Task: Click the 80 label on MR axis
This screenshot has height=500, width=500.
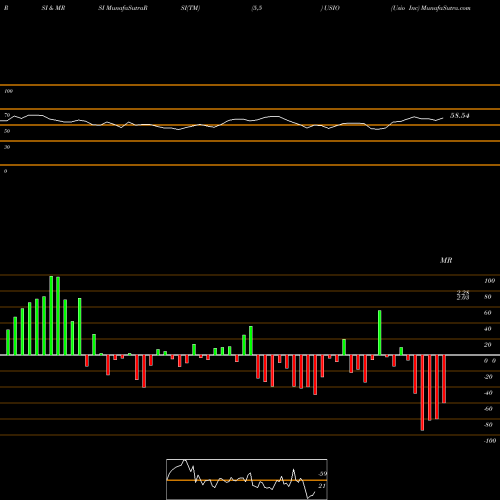Action: point(488,297)
